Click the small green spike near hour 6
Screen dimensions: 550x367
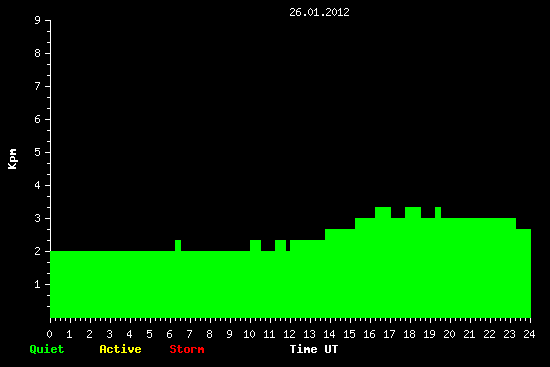coord(178,245)
